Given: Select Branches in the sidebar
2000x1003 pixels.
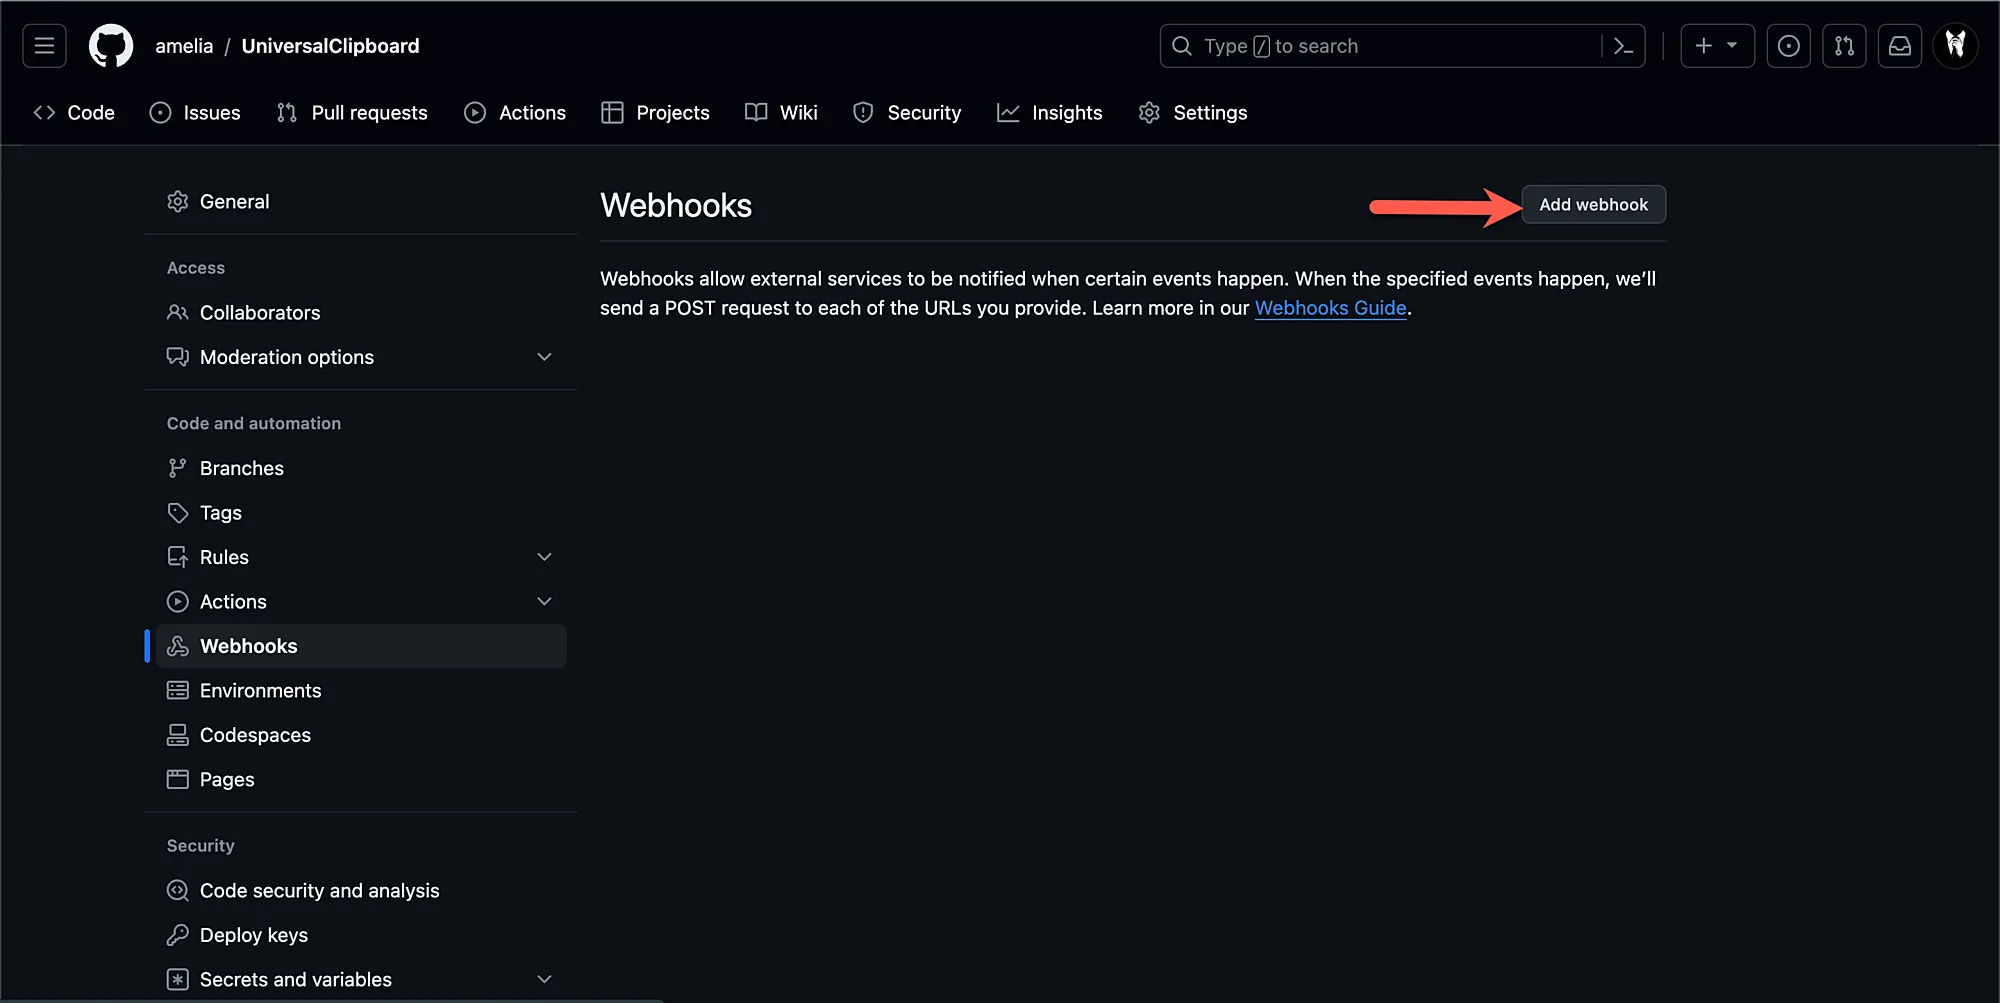Looking at the screenshot, I should pyautogui.click(x=242, y=468).
